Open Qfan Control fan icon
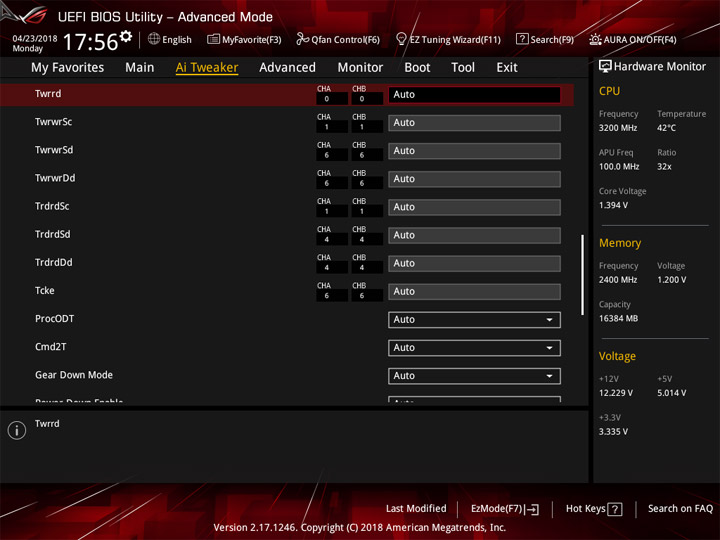Screen dimensions: 720x540 302,39
